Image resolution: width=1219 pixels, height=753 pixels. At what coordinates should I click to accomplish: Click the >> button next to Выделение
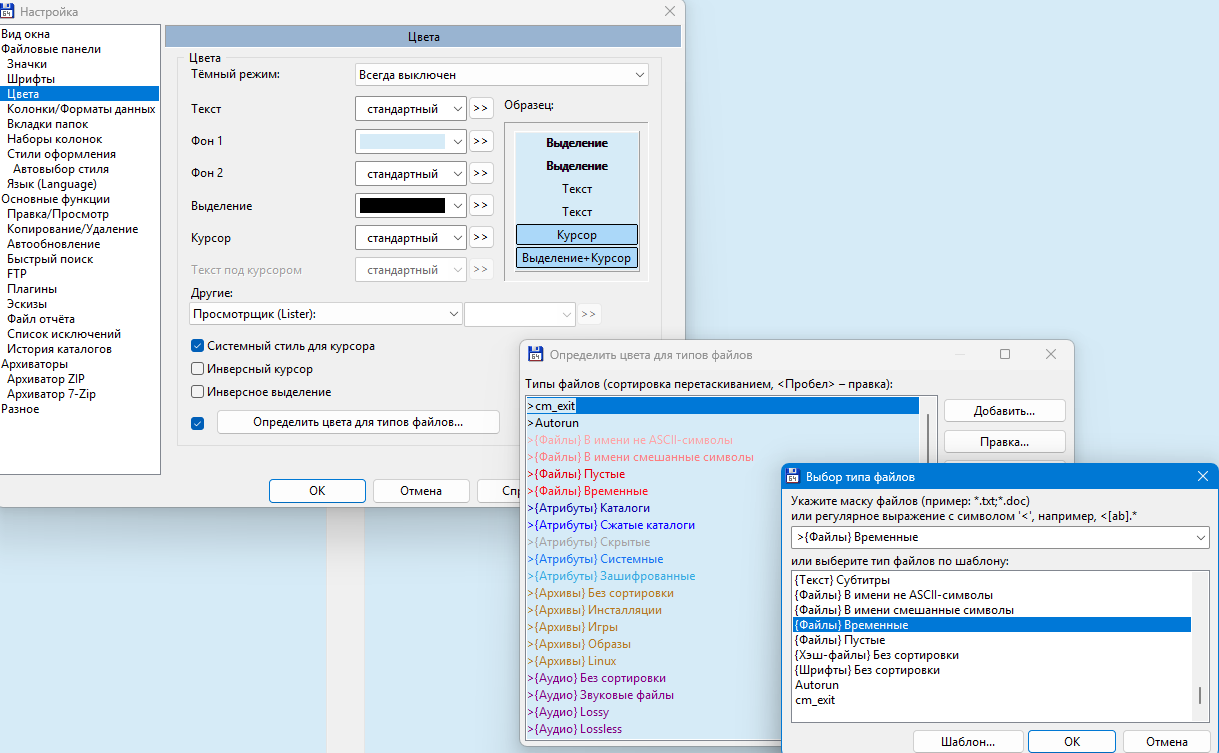[481, 205]
